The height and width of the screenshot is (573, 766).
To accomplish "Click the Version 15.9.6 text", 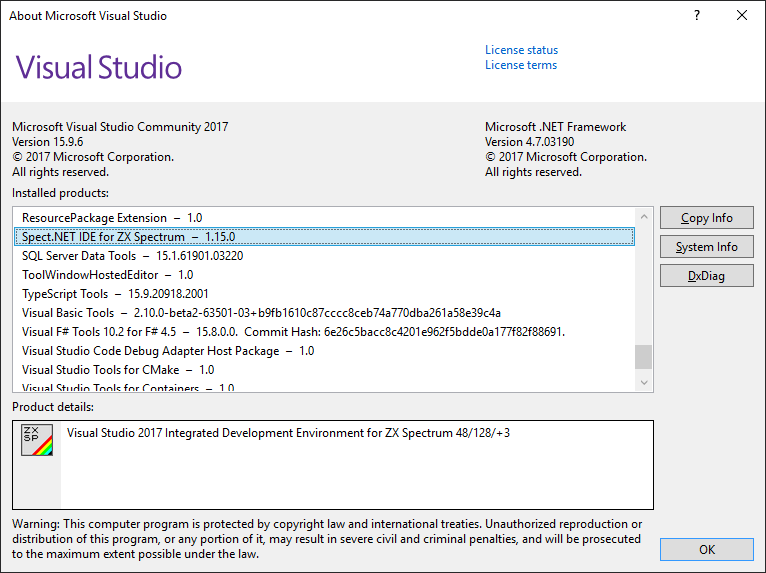I will [x=47, y=142].
